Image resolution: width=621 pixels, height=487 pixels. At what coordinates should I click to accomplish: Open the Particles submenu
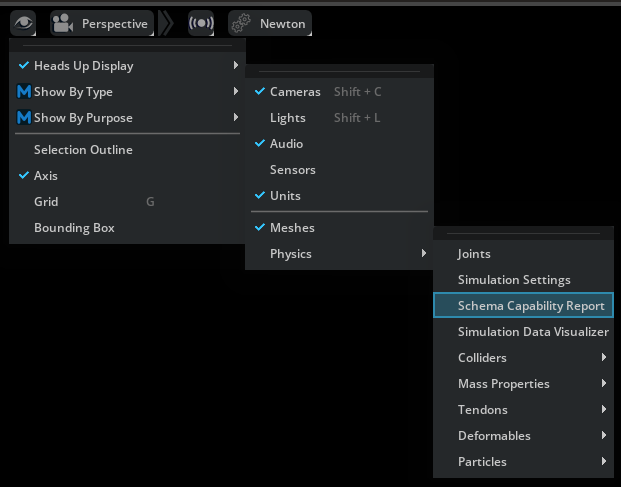(x=523, y=462)
